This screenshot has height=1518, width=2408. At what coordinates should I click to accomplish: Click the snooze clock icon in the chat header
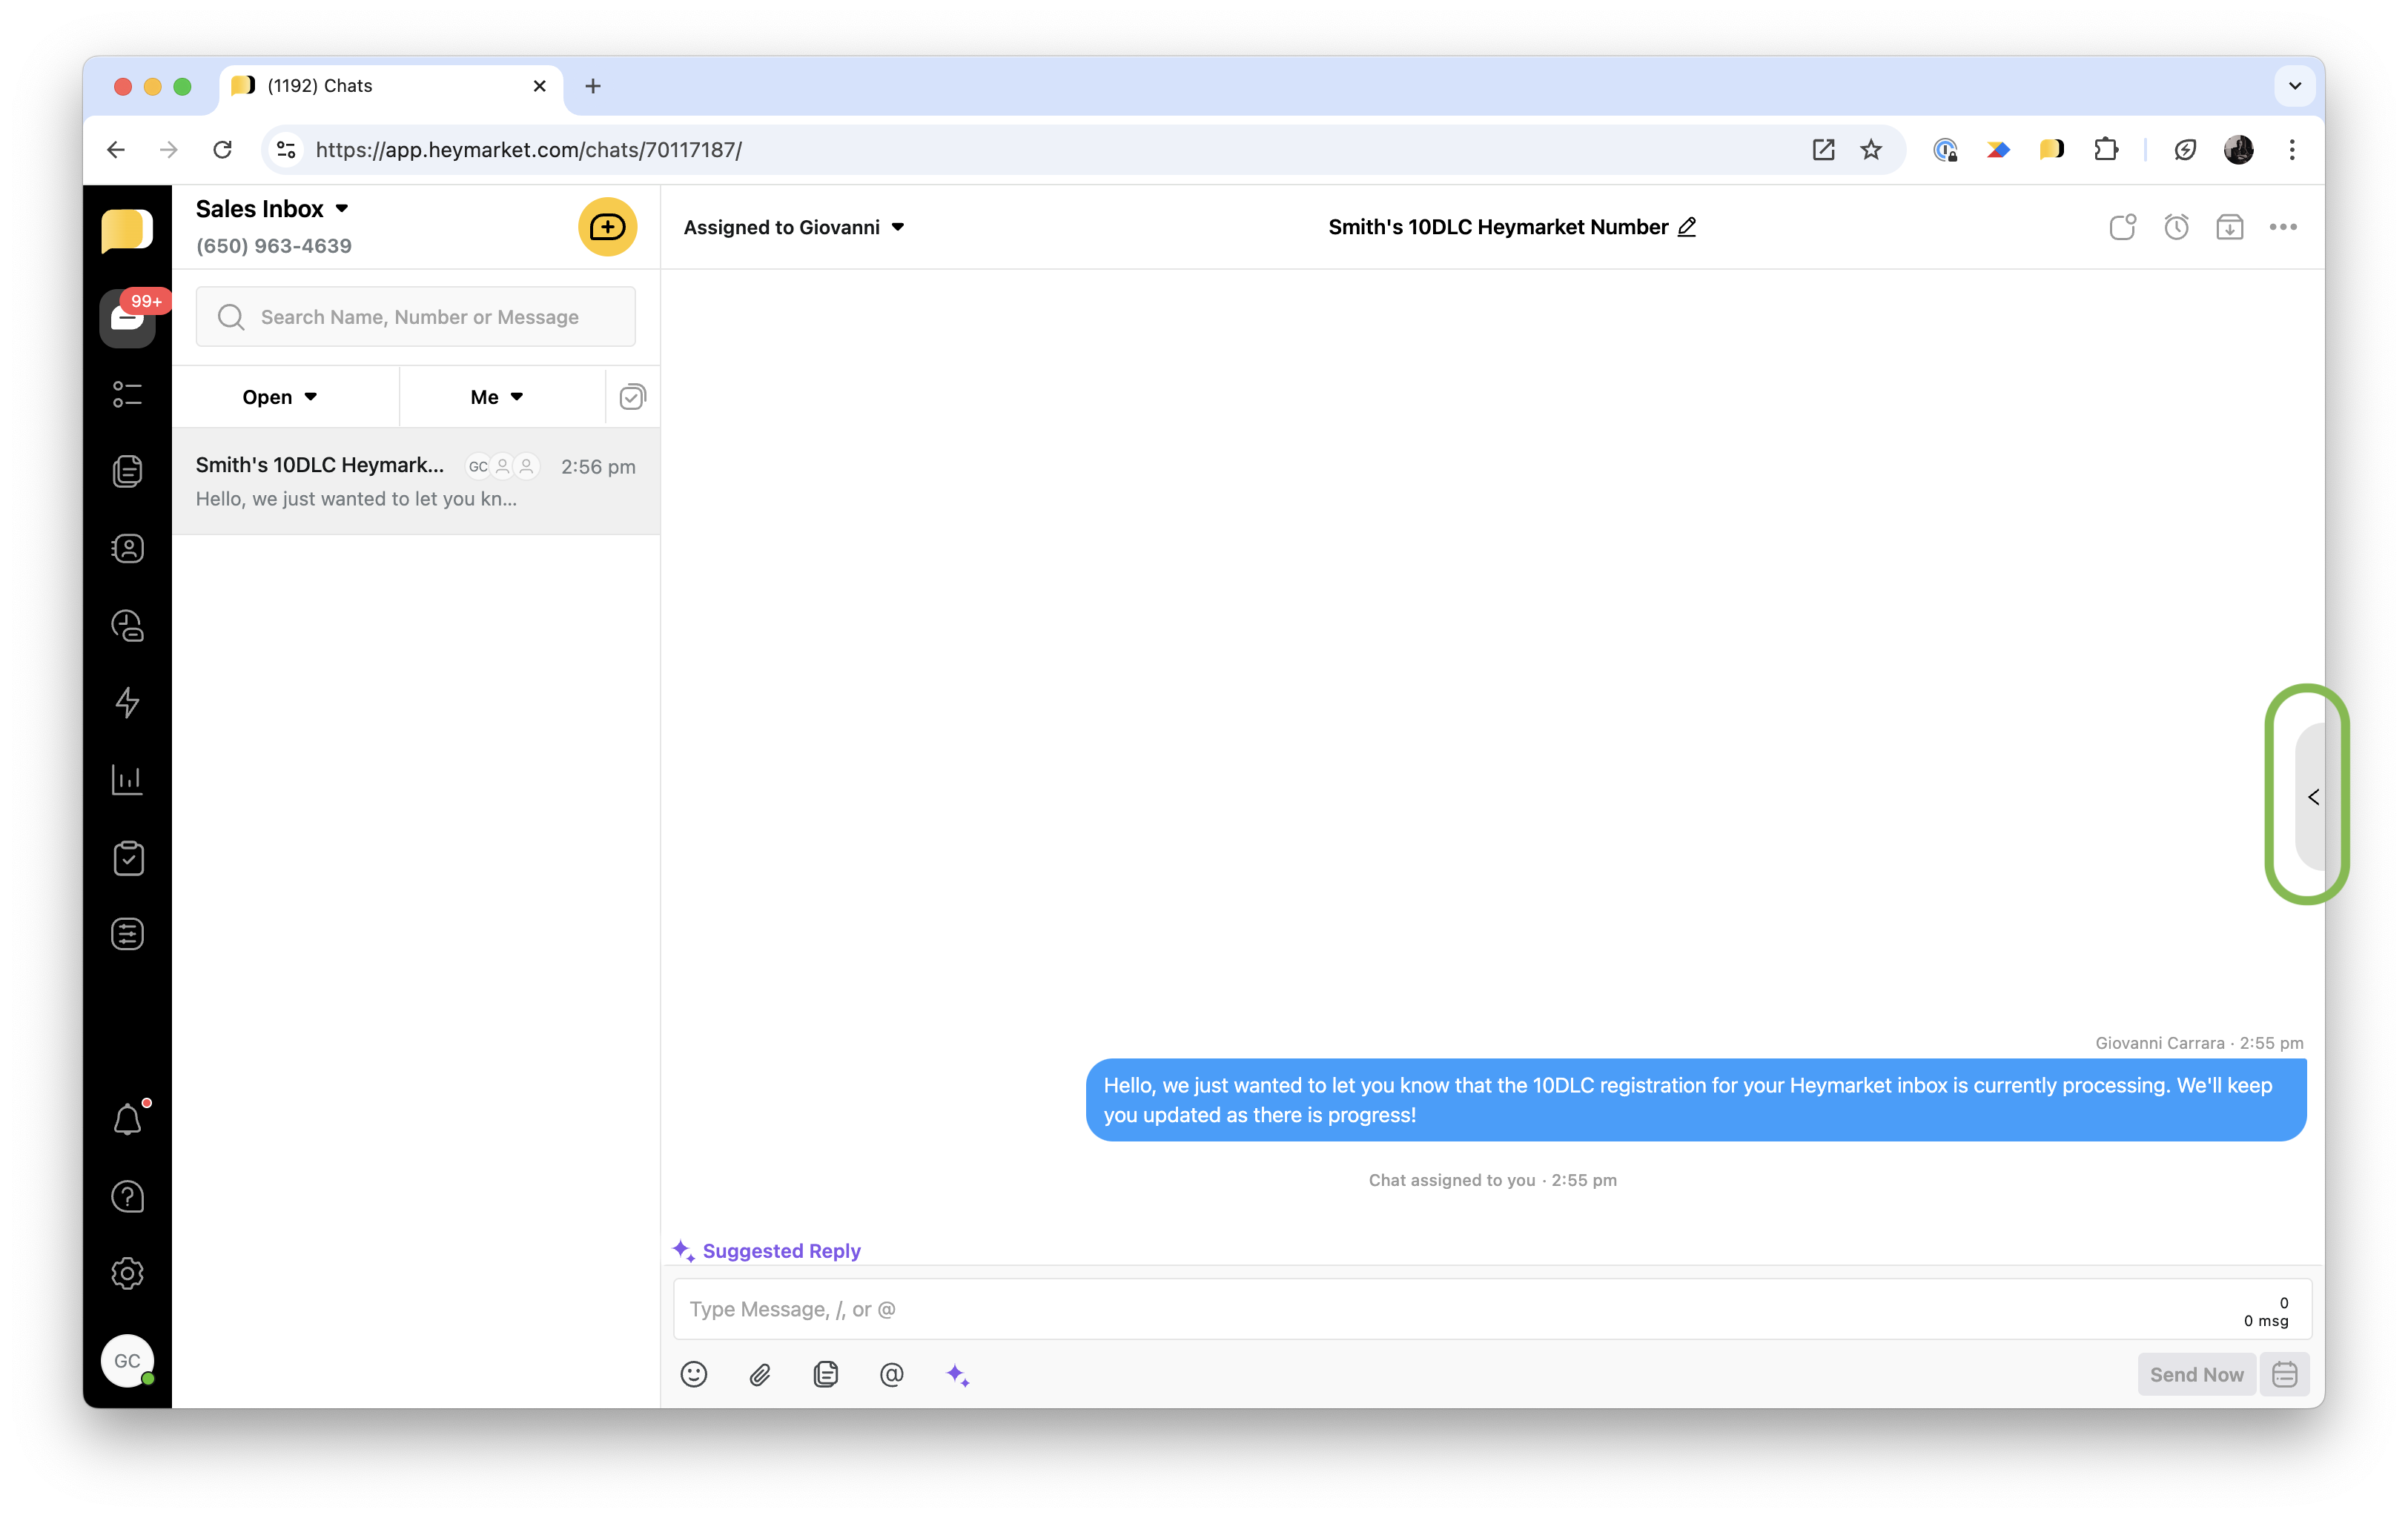(2176, 227)
